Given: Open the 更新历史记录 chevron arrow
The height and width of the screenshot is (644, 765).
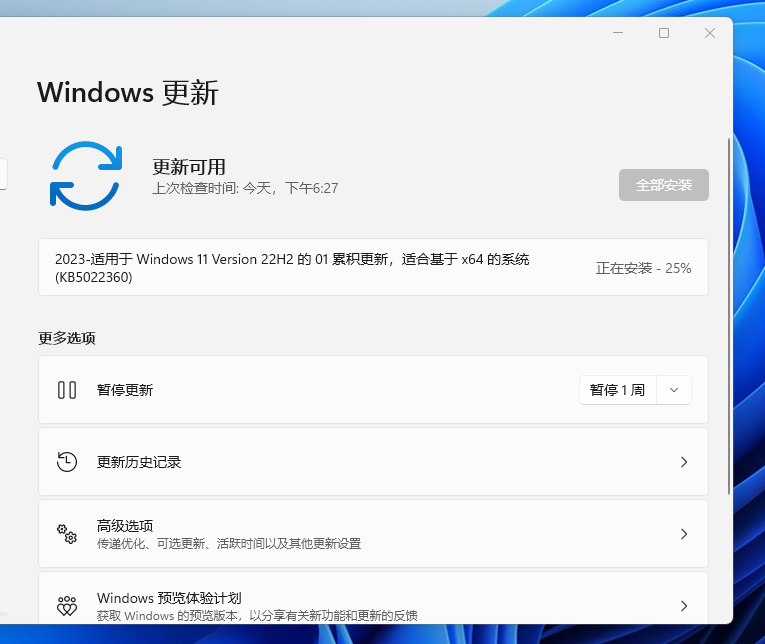Looking at the screenshot, I should pyautogui.click(x=684, y=462).
